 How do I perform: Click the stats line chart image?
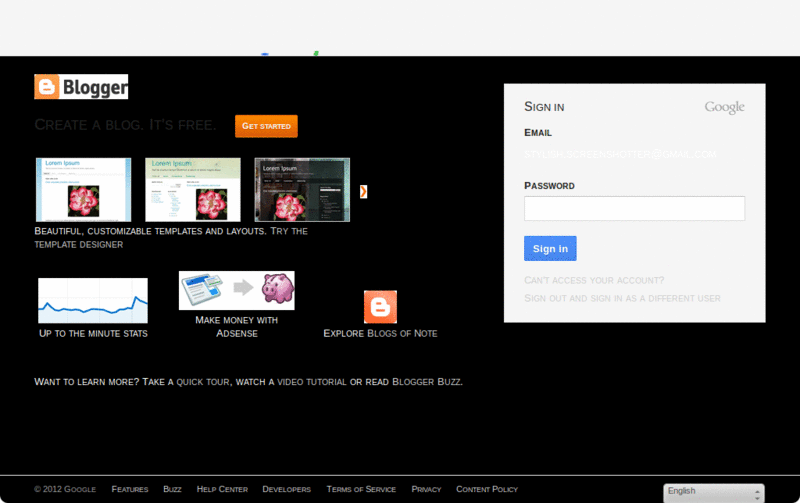tap(93, 300)
